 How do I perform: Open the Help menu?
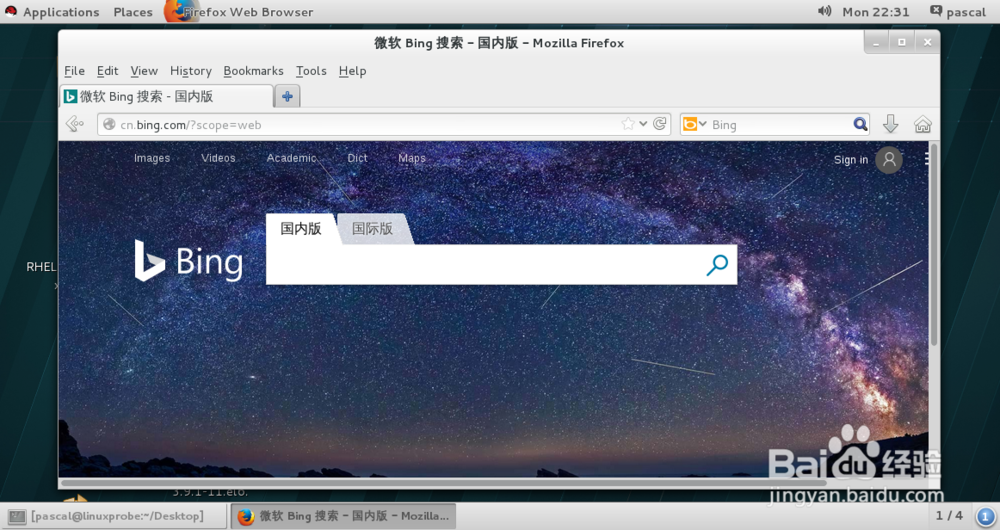pyautogui.click(x=352, y=71)
